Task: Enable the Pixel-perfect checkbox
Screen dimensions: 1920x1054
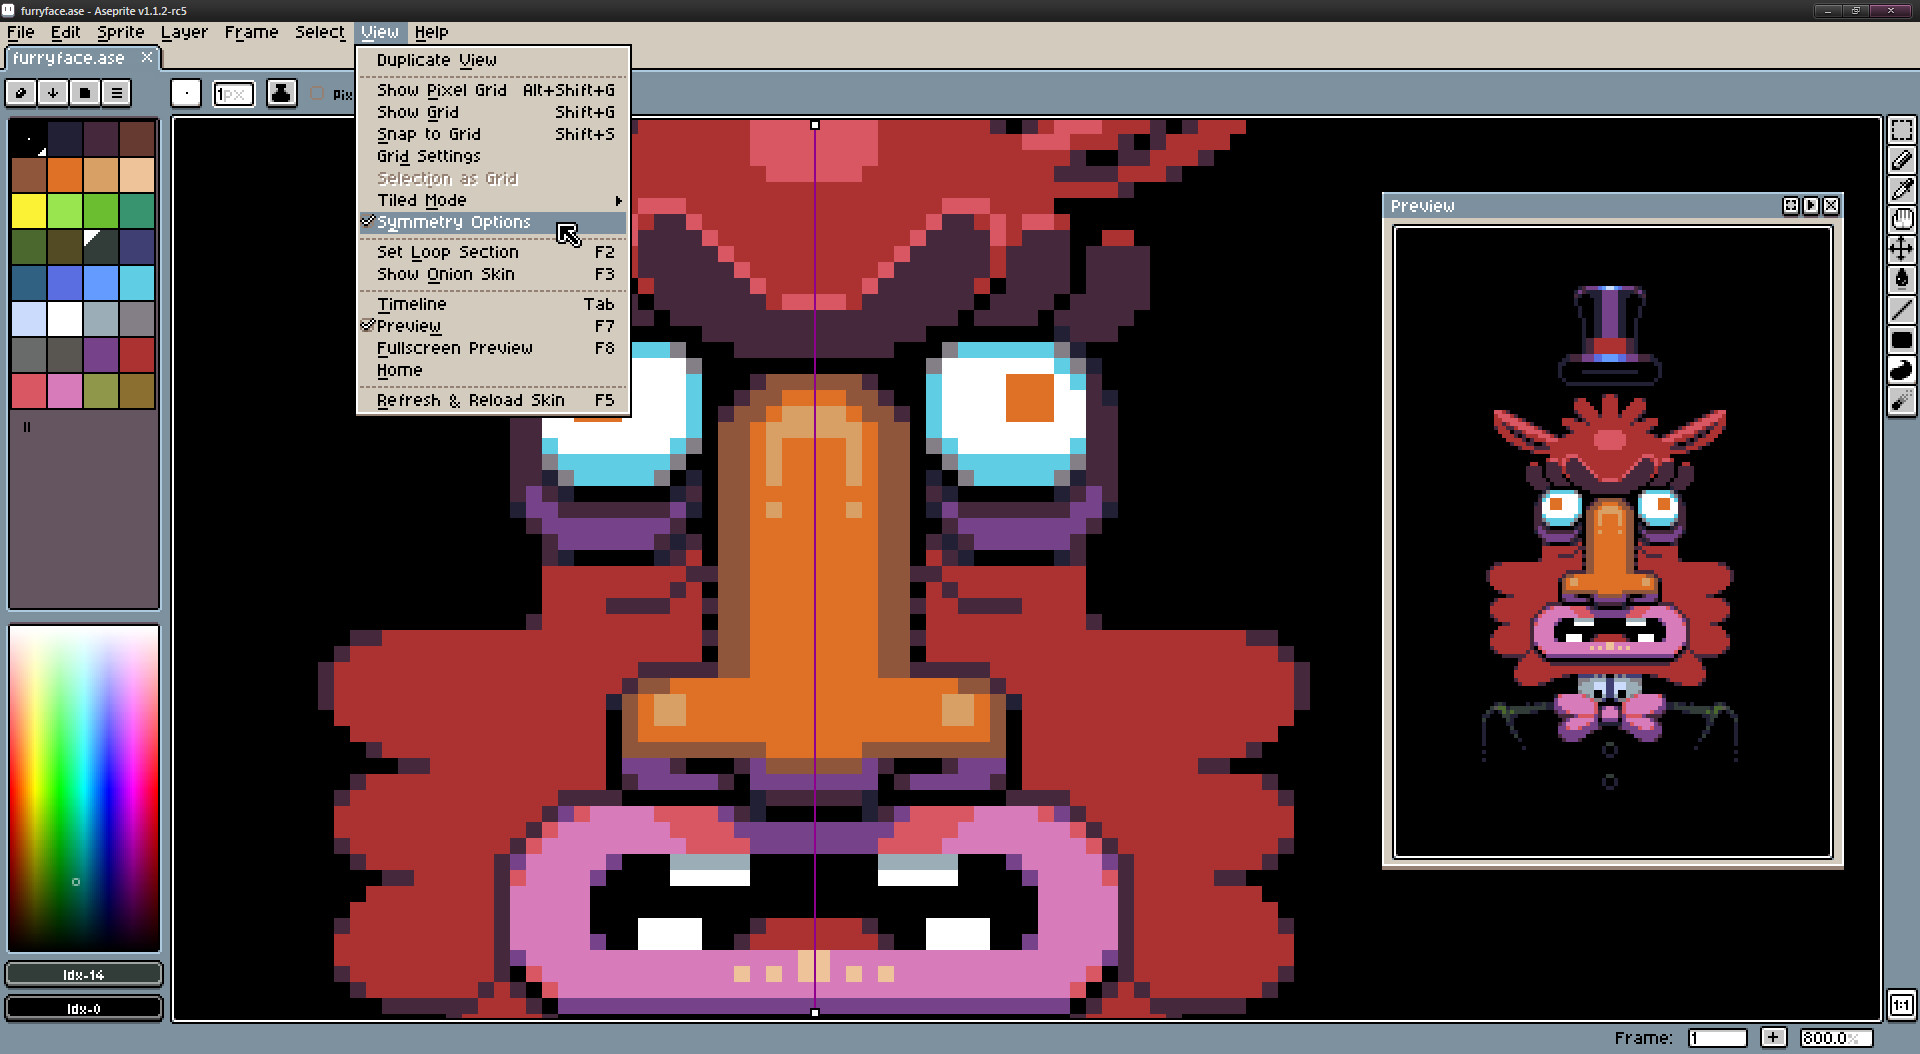Action: [x=318, y=94]
